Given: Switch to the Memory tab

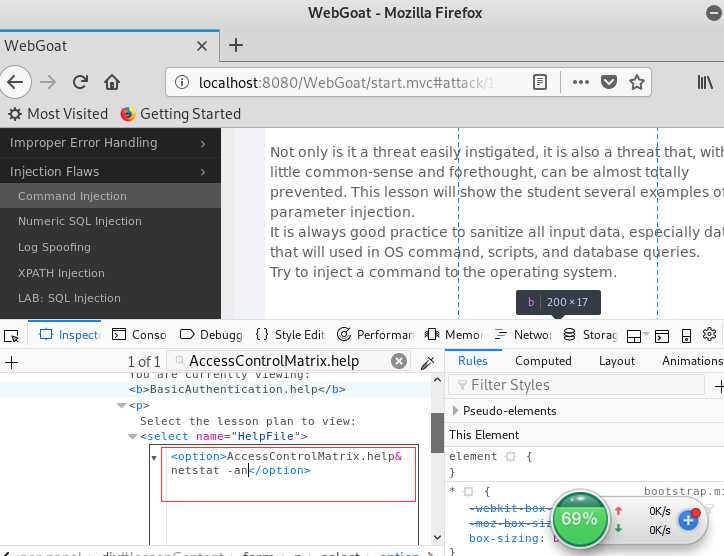Looking at the screenshot, I should [x=453, y=335].
